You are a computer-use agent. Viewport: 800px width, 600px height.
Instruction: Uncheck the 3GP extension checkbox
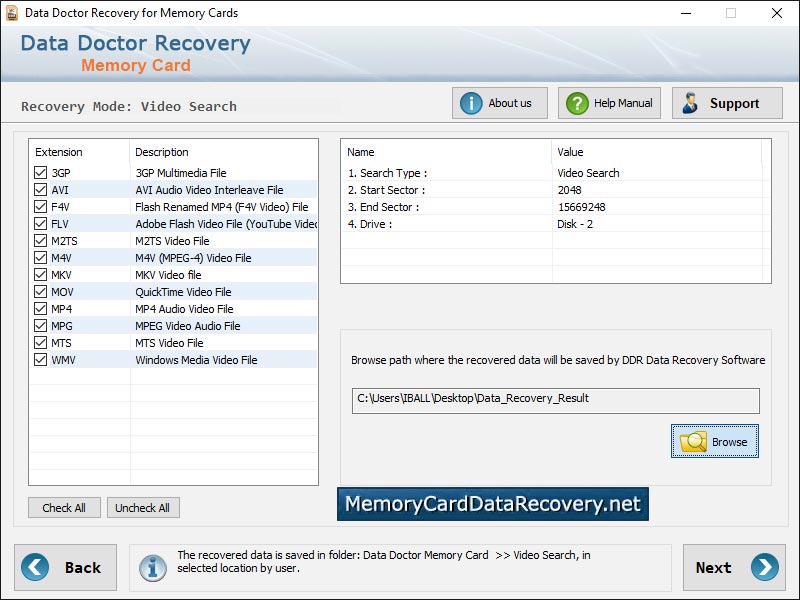40,172
